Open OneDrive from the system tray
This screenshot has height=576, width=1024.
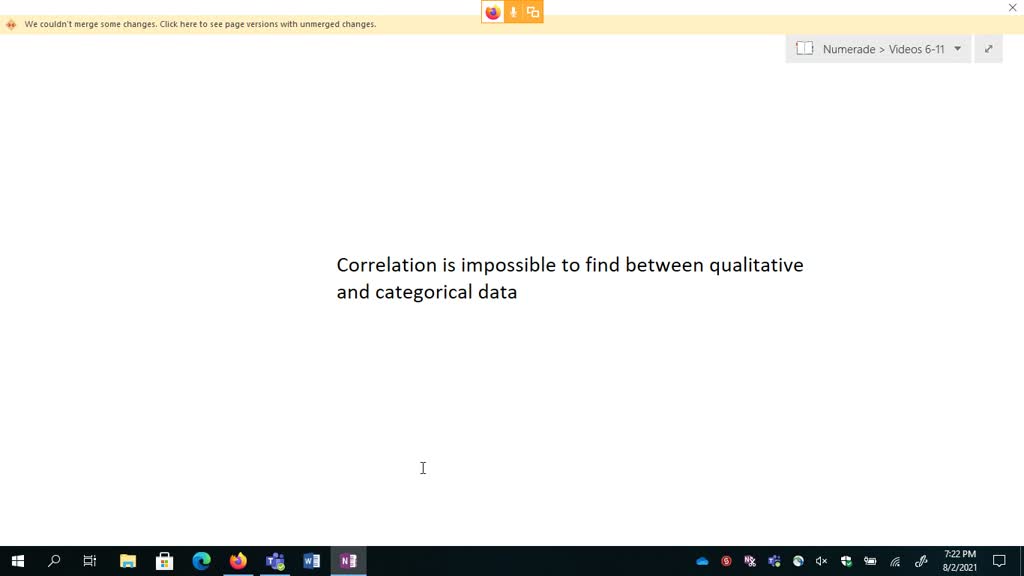pyautogui.click(x=701, y=561)
